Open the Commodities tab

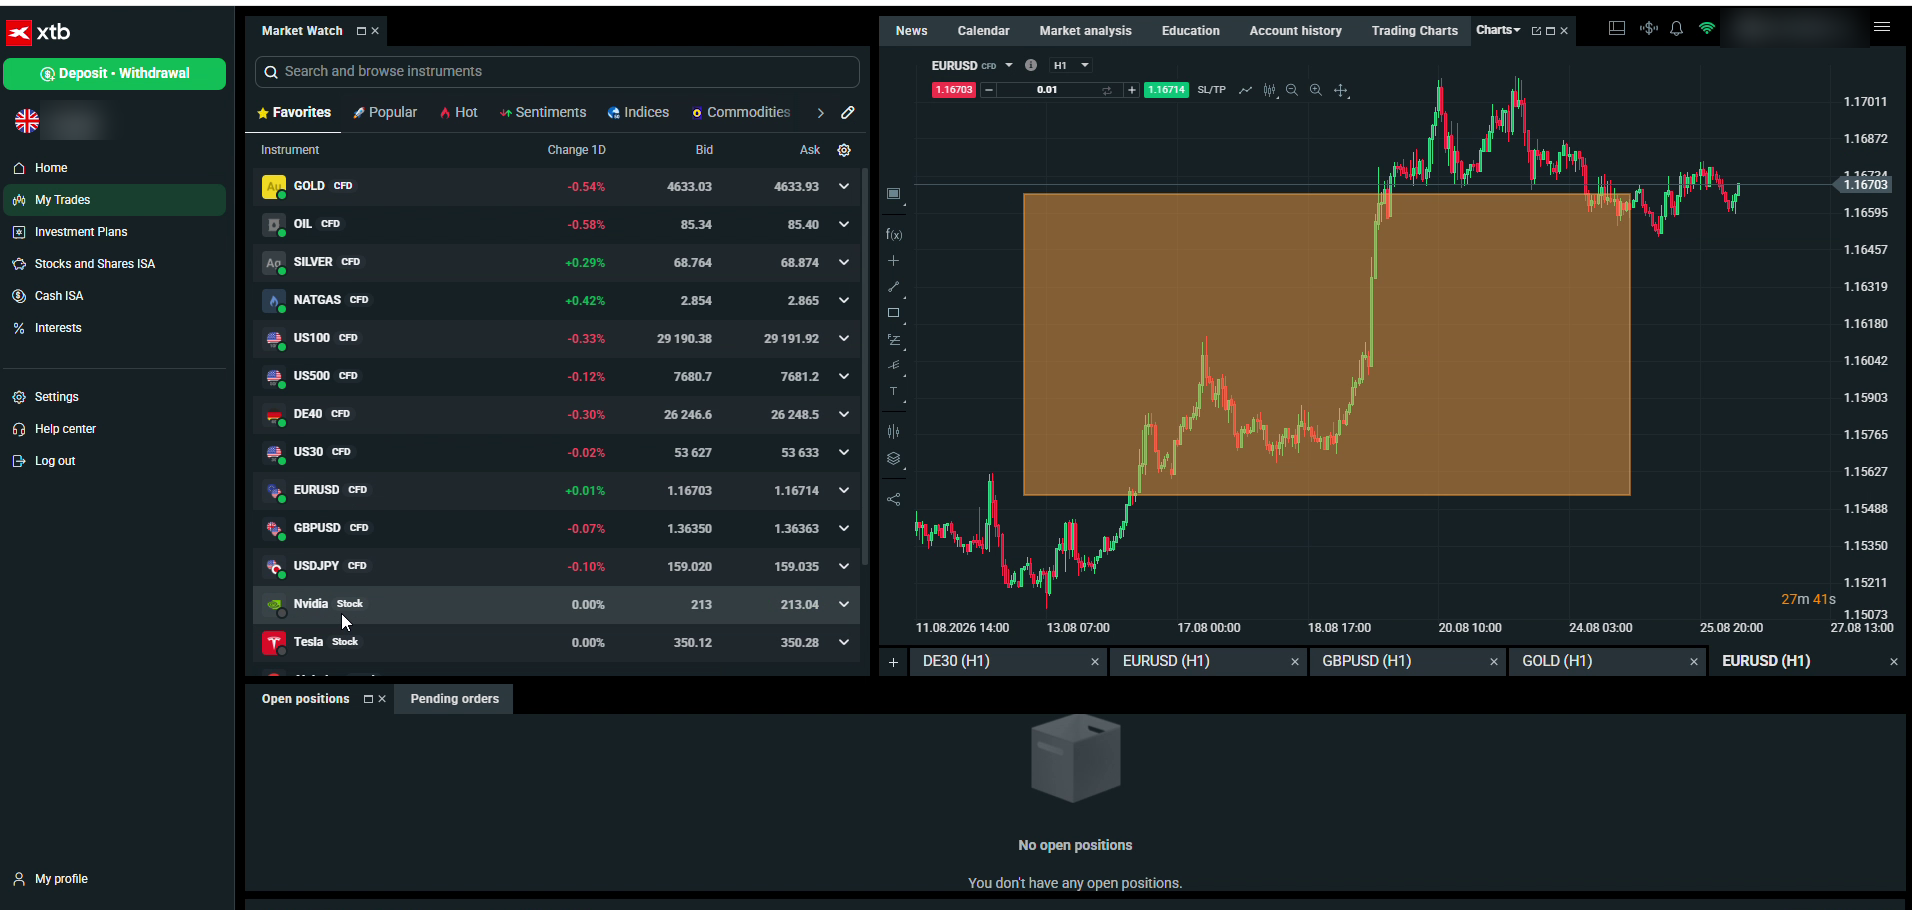tap(741, 112)
